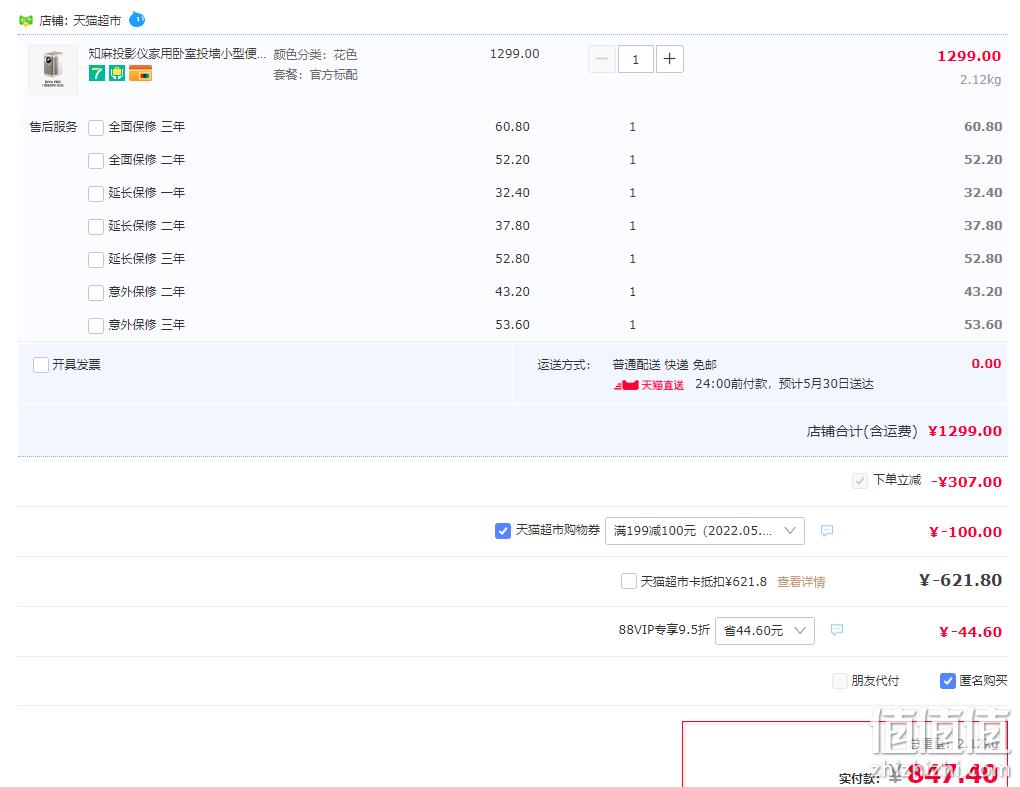Open the 省44.60元 discount dropdown
This screenshot has height=787, width=1020.
764,630
